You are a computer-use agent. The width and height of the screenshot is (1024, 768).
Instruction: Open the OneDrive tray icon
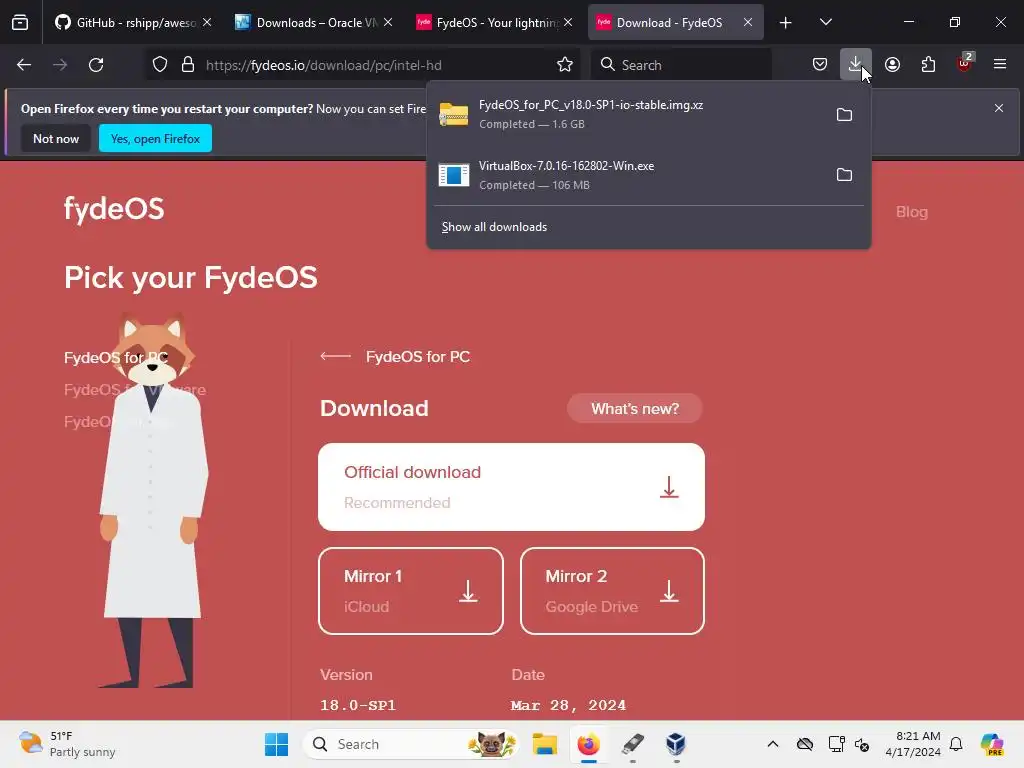805,744
